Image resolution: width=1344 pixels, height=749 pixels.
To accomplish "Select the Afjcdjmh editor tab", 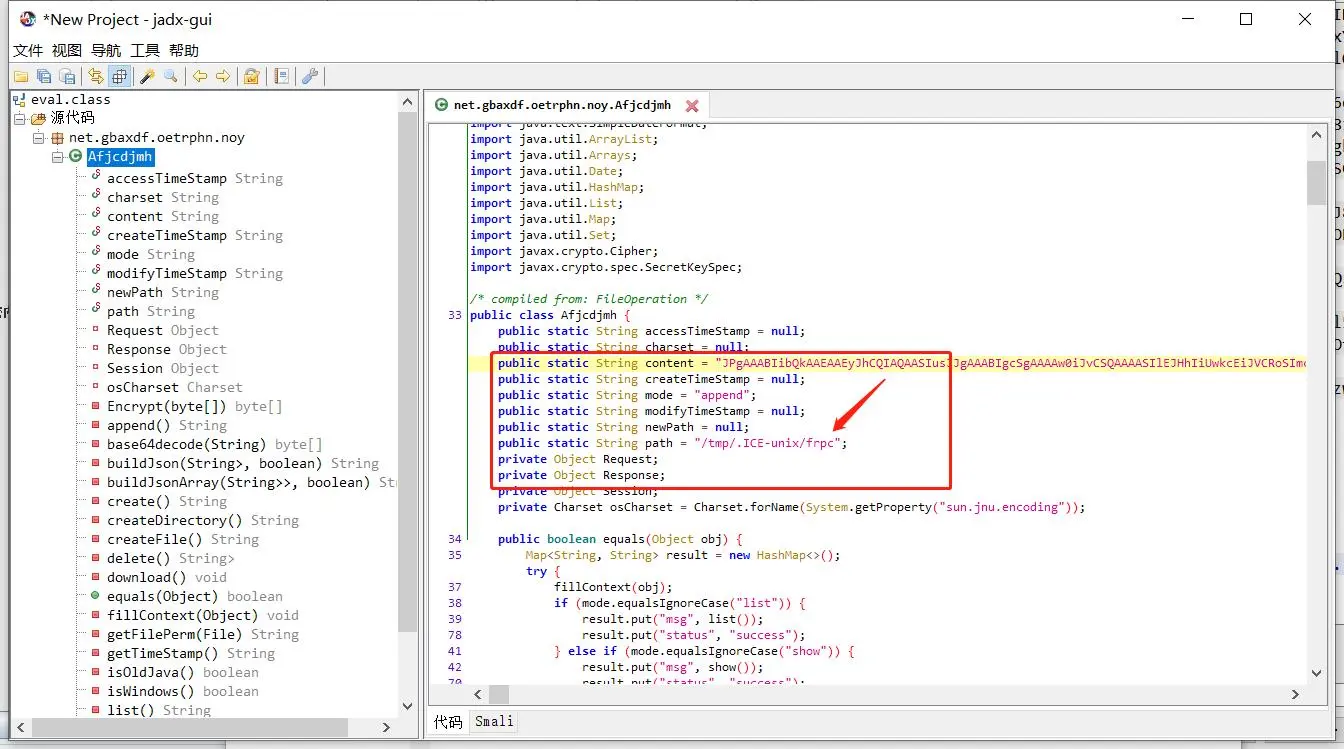I will pyautogui.click(x=562, y=105).
